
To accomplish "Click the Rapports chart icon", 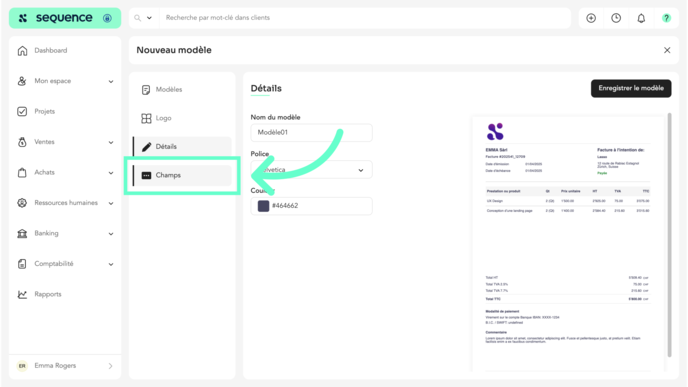I will 22,294.
